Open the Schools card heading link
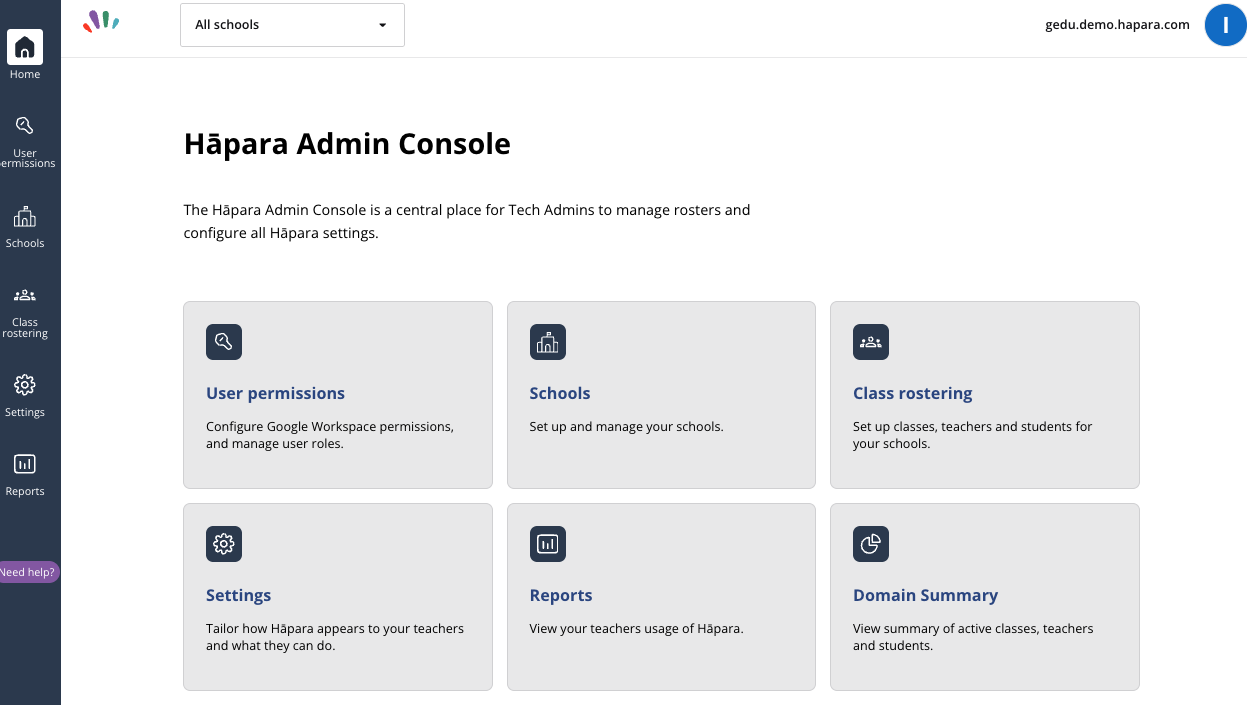Image resolution: width=1247 pixels, height=705 pixels. pos(560,393)
